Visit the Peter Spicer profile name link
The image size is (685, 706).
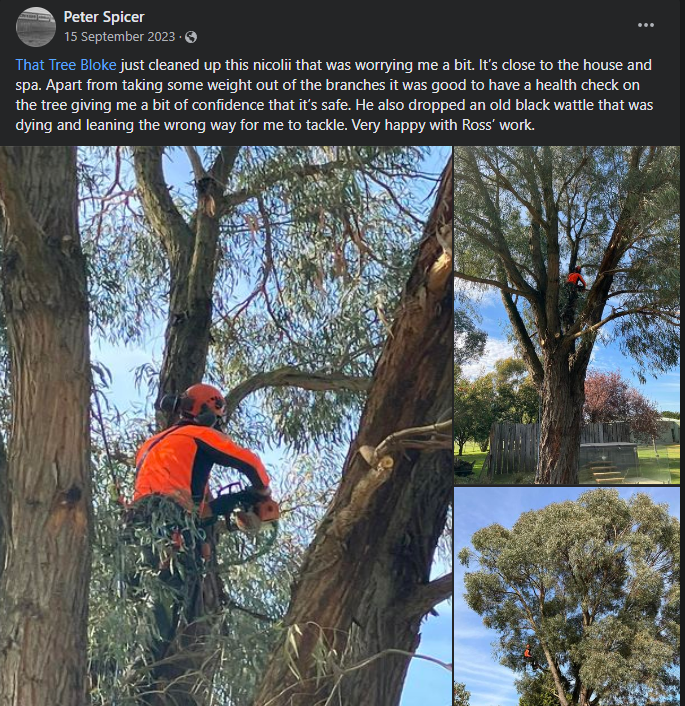click(x=104, y=17)
